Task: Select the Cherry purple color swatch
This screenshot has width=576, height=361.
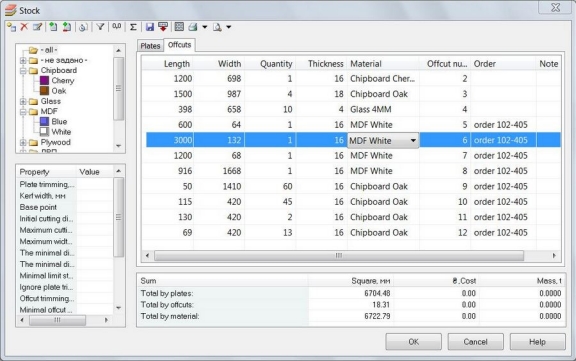Action: [x=44, y=80]
